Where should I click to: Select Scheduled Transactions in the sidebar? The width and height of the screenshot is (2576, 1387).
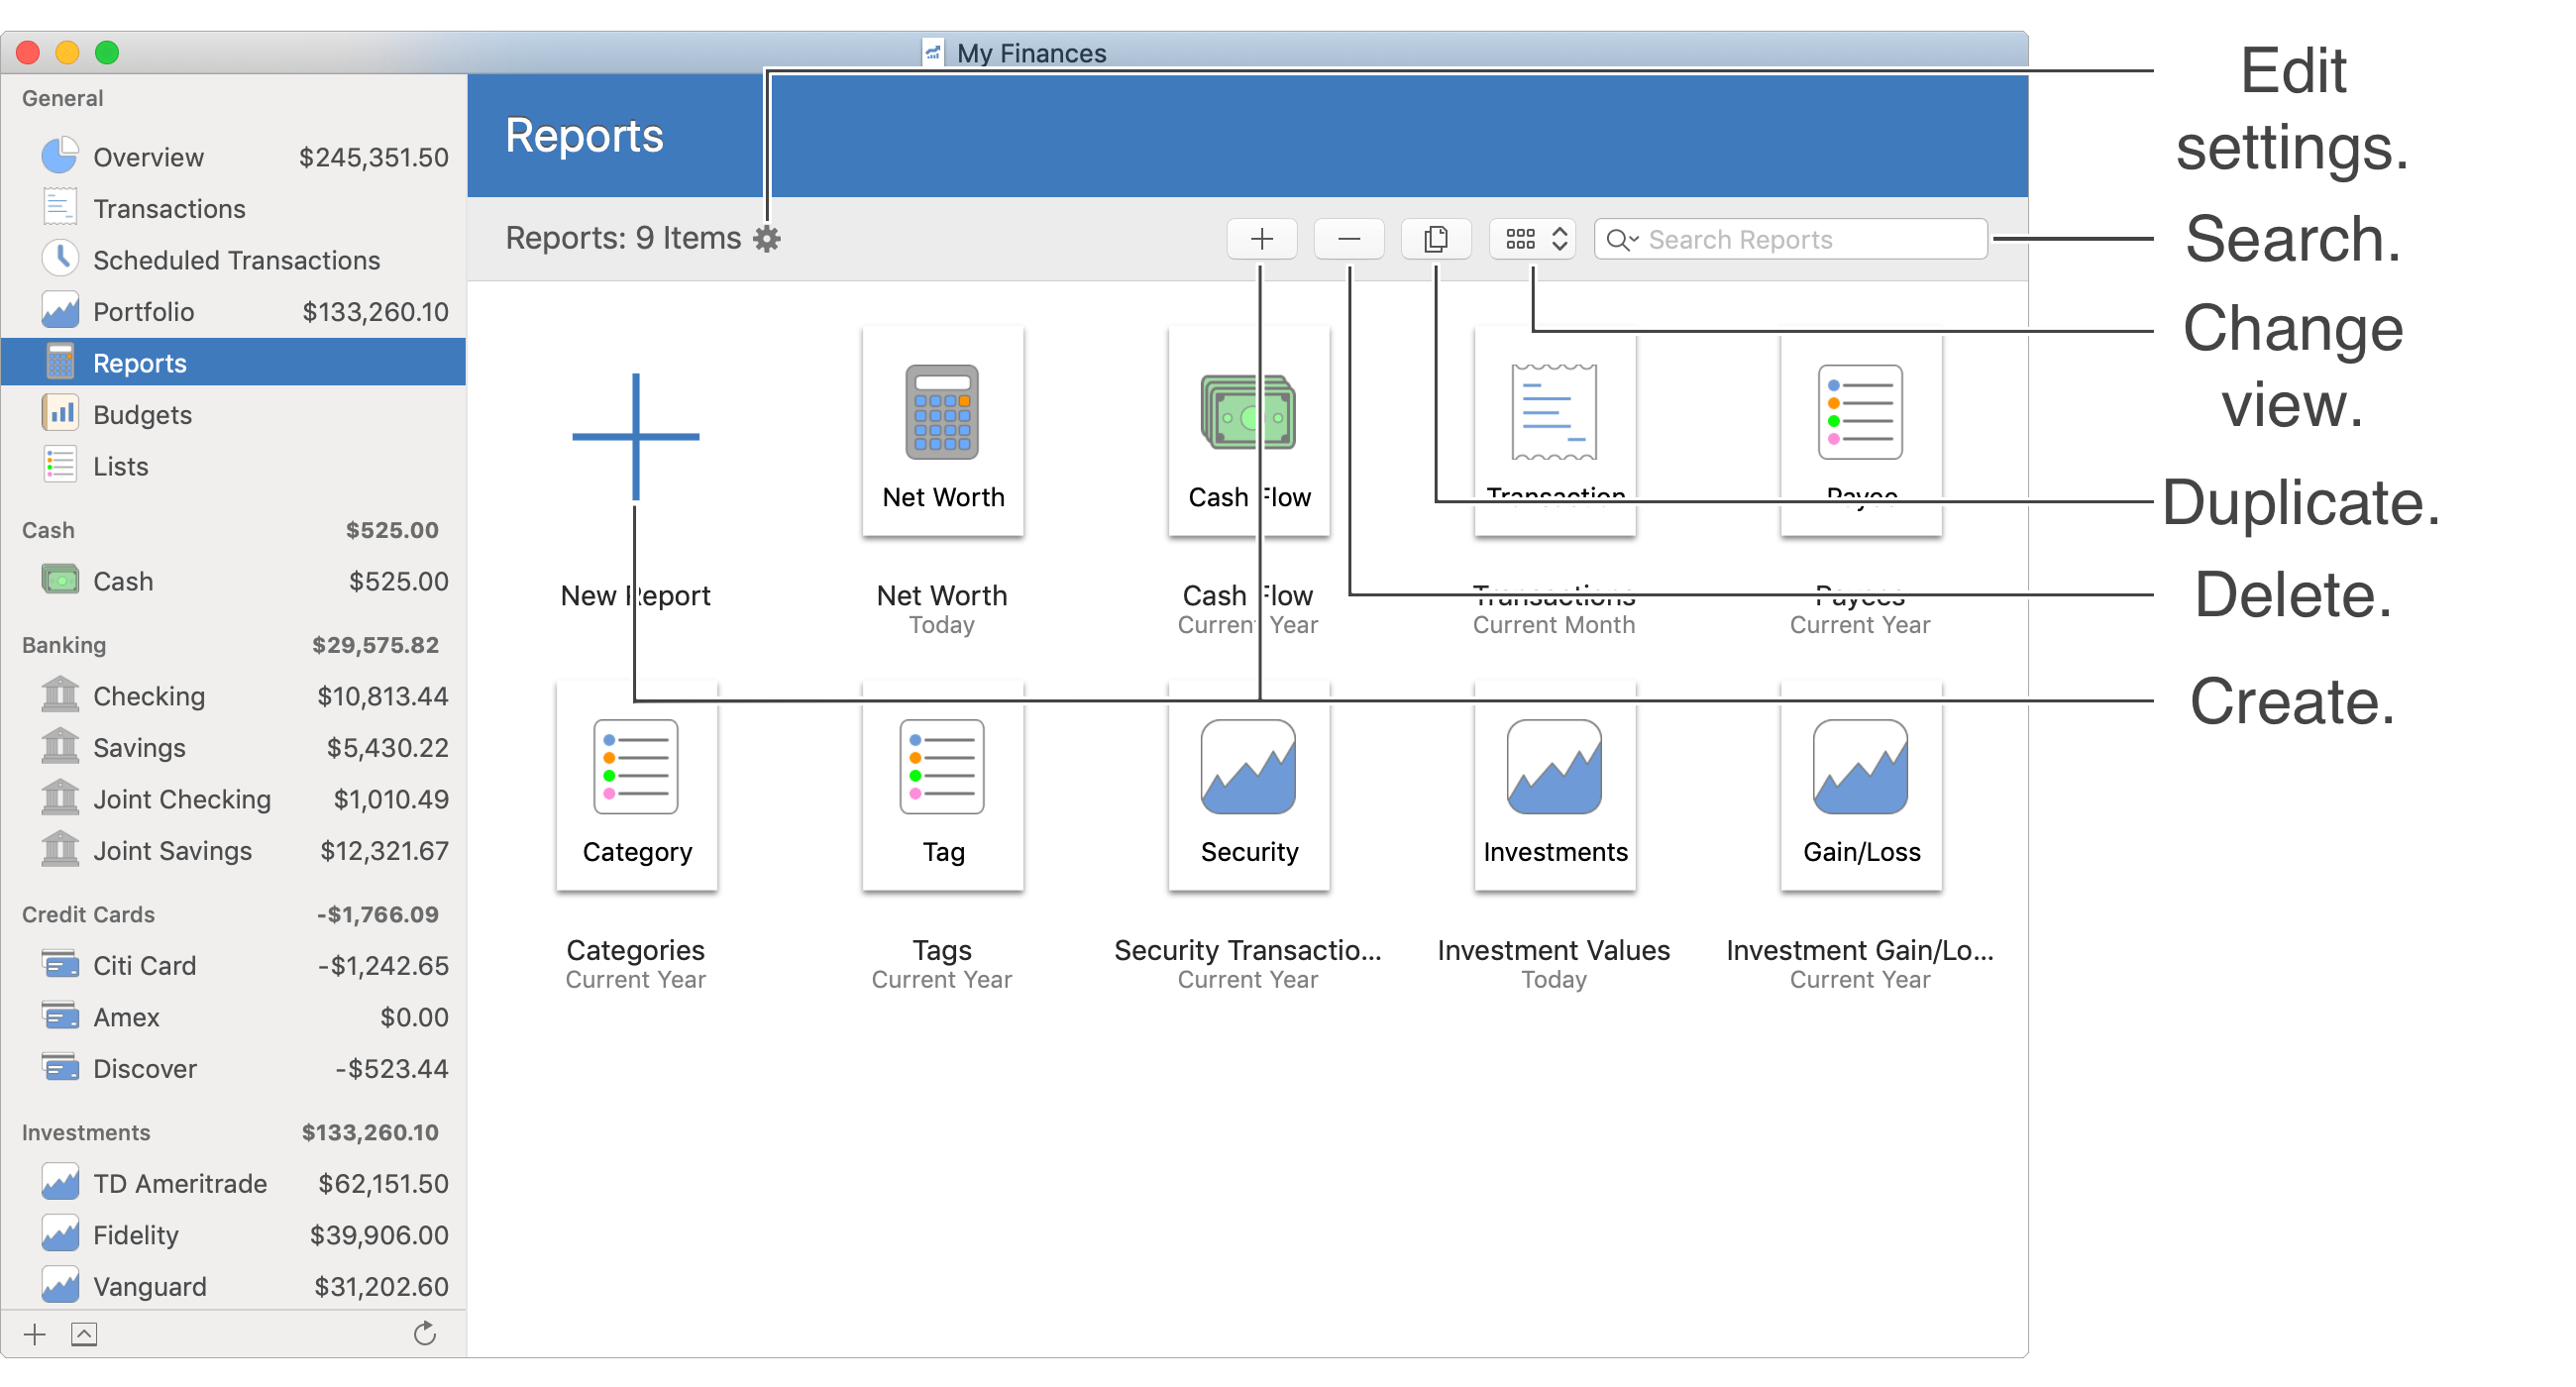(x=236, y=260)
